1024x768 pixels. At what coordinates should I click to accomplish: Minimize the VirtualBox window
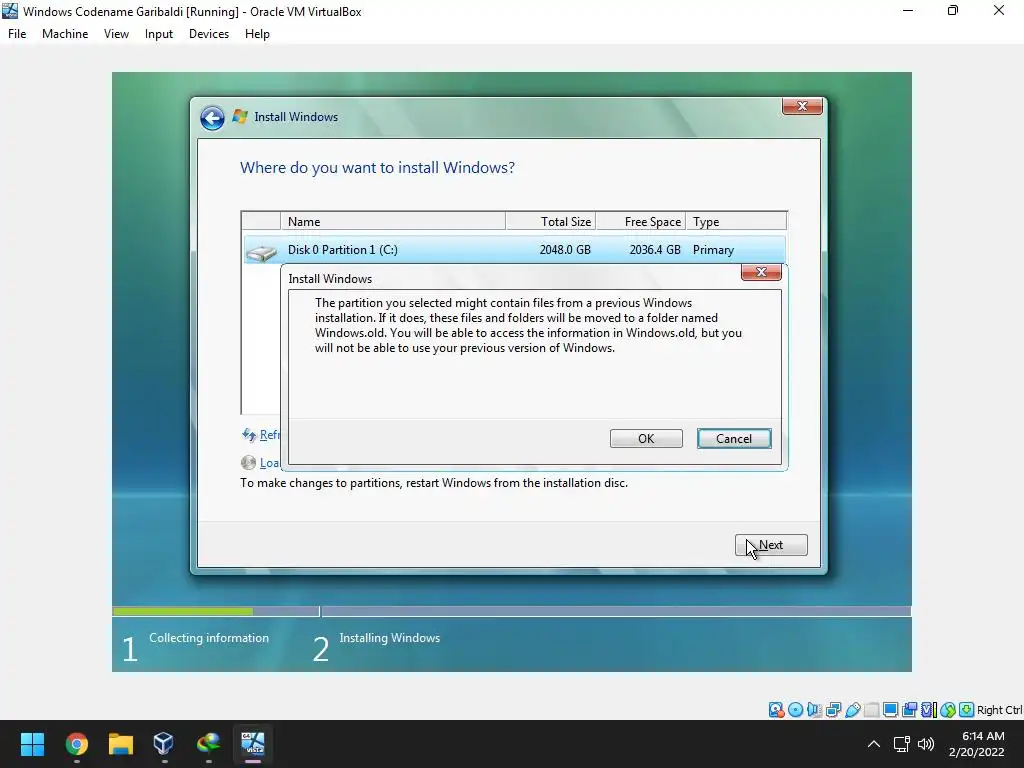pyautogui.click(x=908, y=11)
